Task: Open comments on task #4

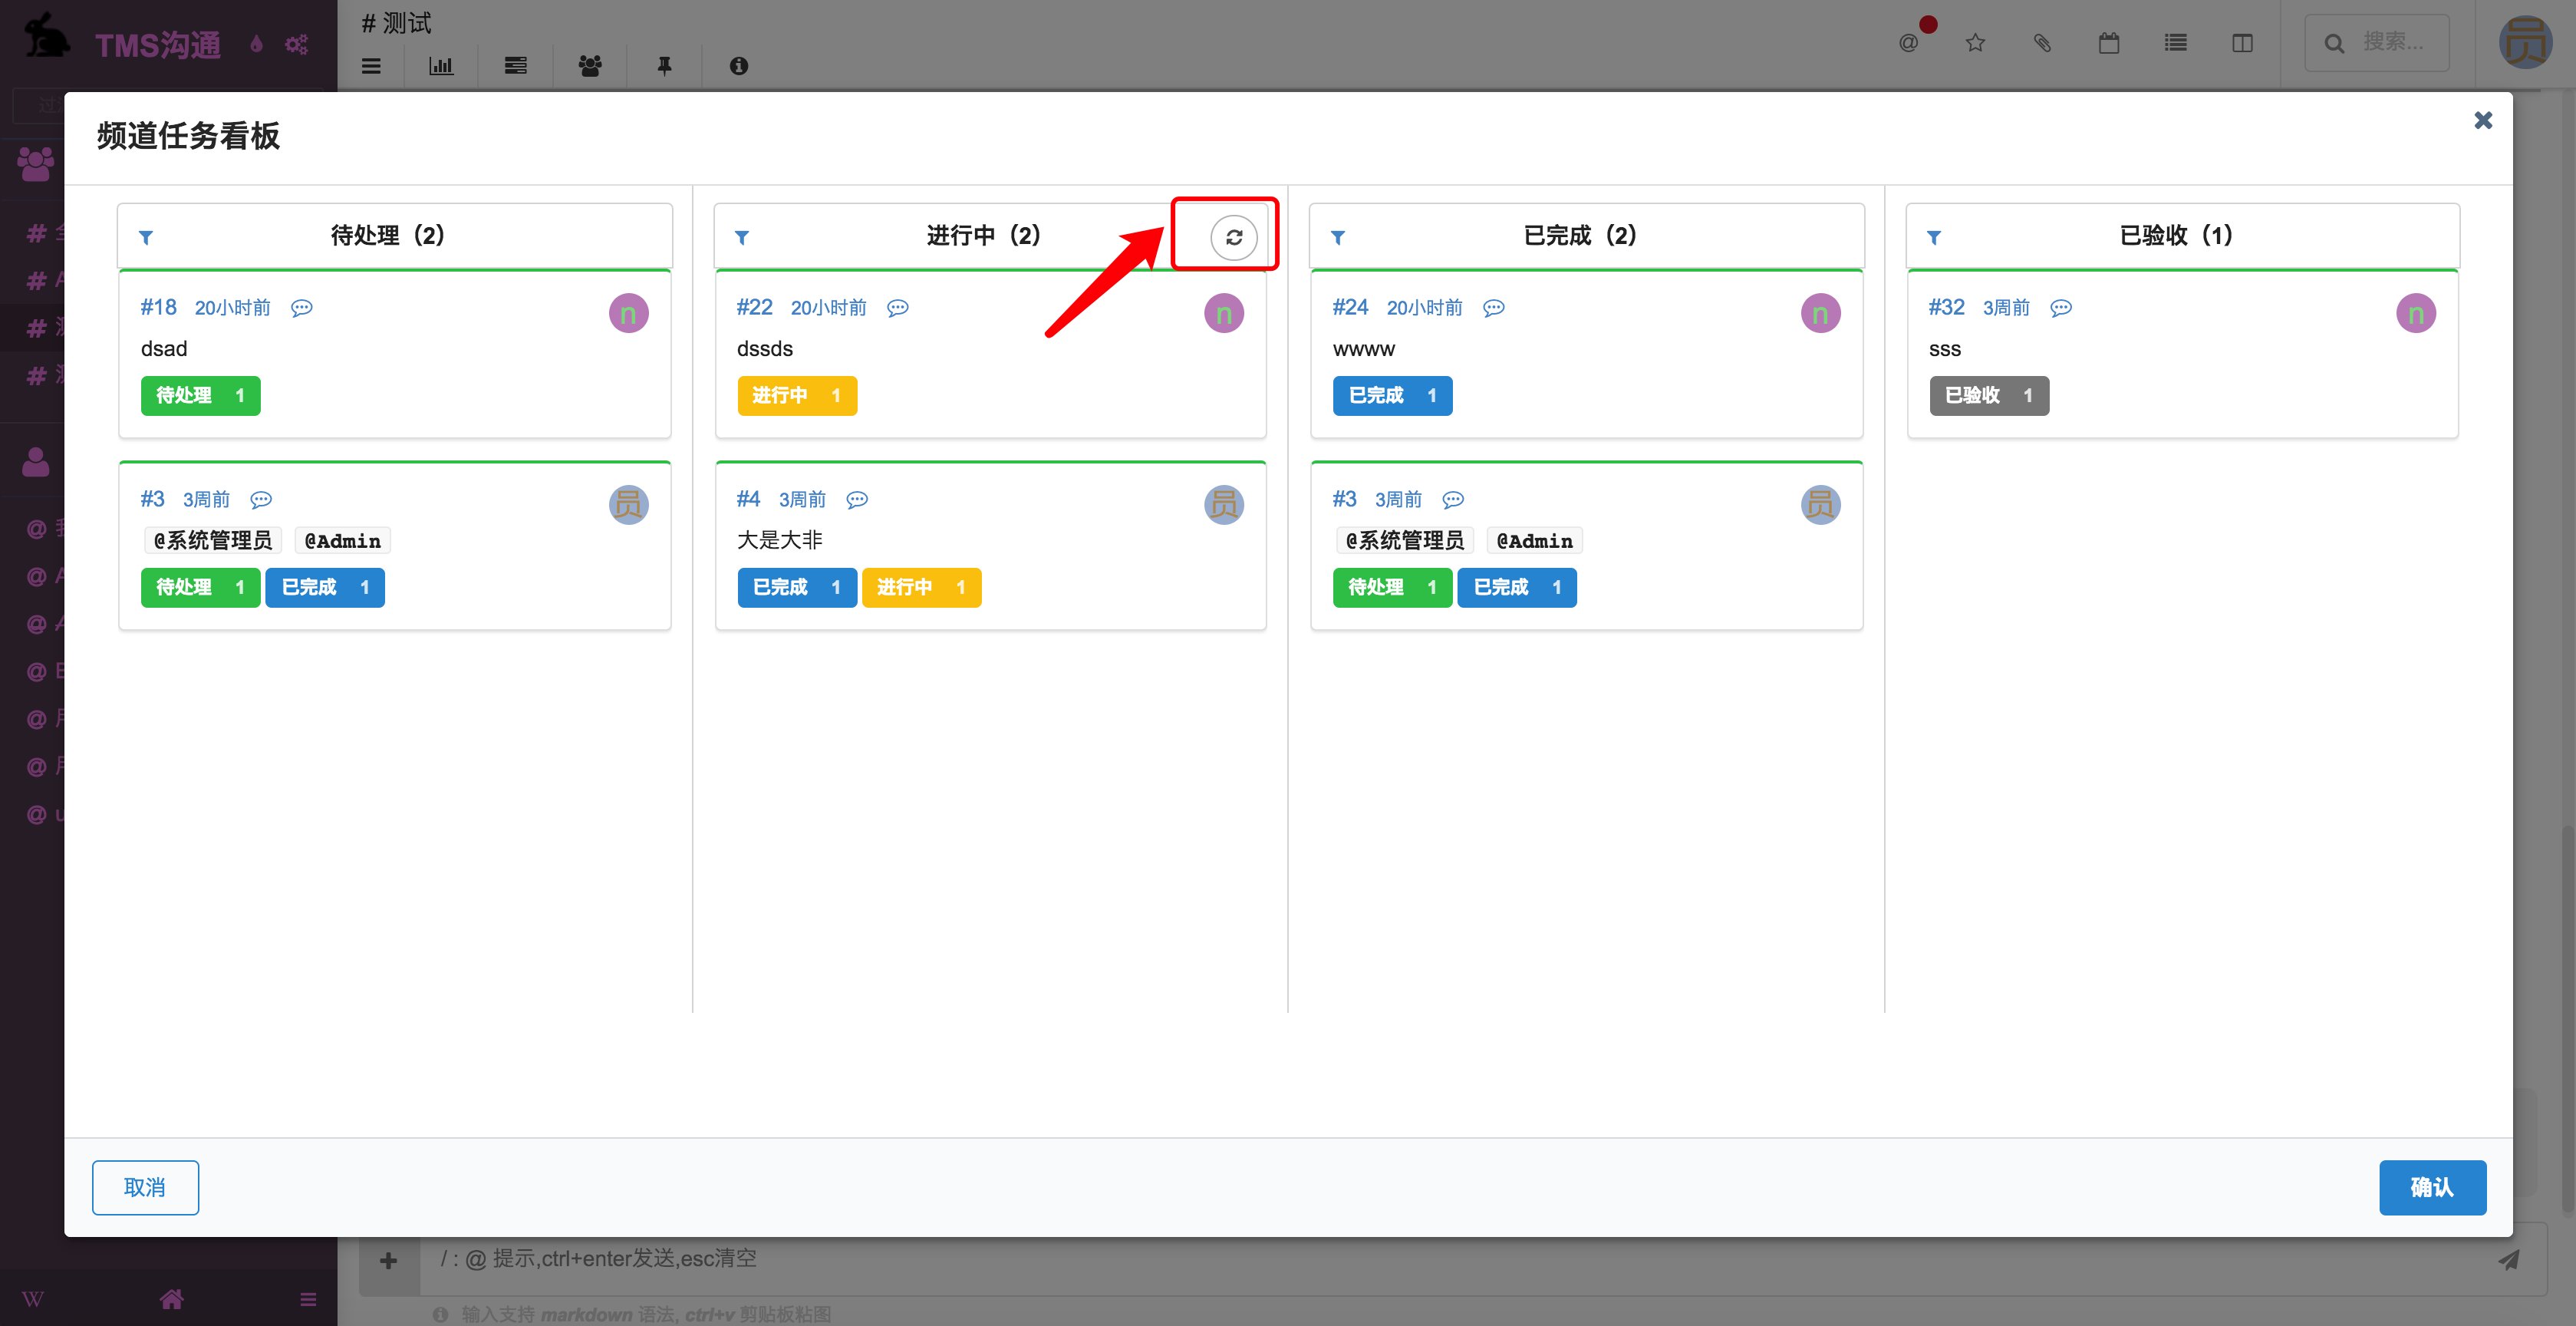Action: pyautogui.click(x=857, y=500)
